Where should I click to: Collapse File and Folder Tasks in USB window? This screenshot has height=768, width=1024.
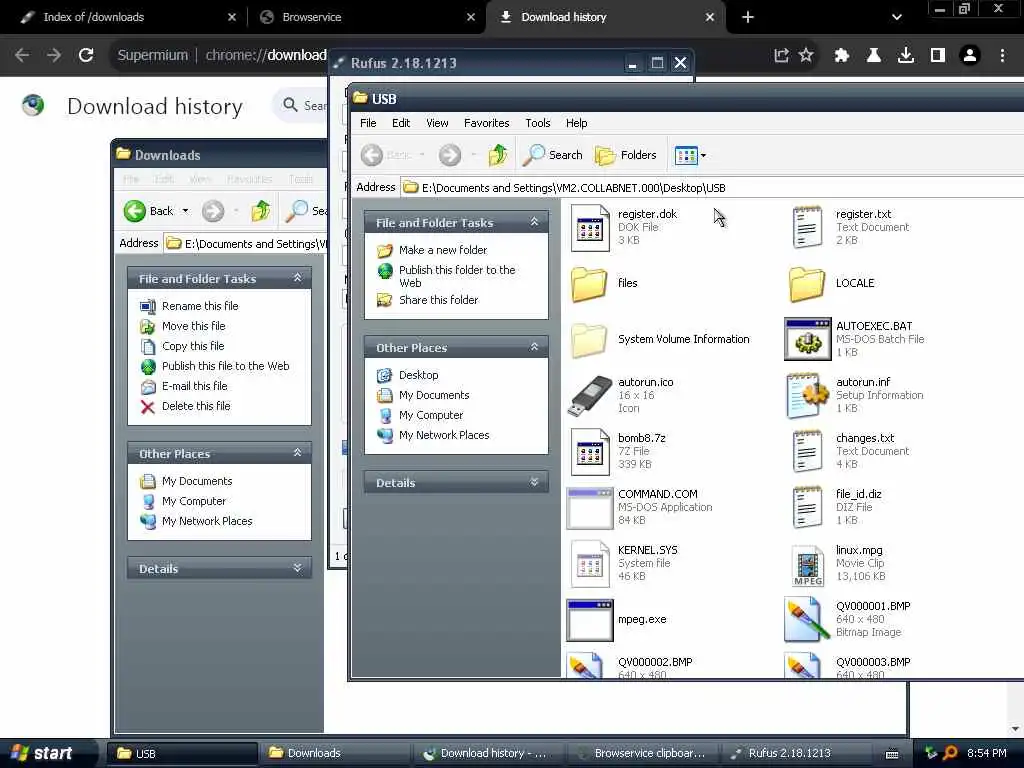coord(534,222)
